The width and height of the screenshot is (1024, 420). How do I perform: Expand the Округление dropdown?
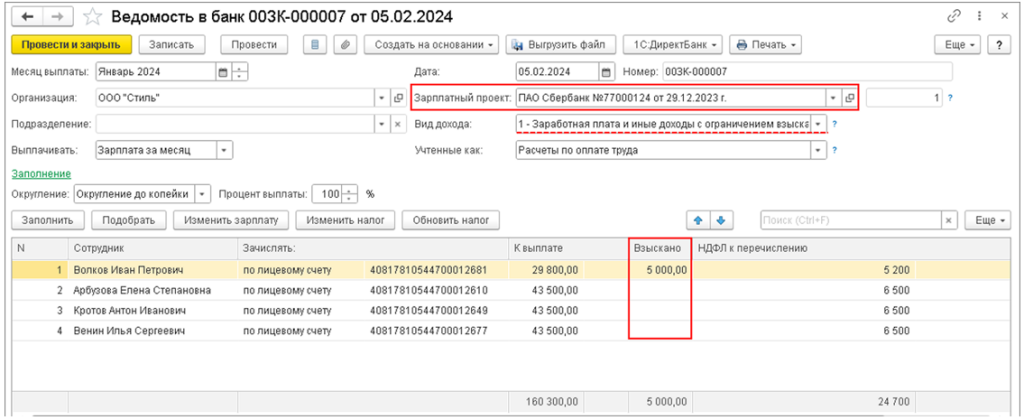click(203, 194)
